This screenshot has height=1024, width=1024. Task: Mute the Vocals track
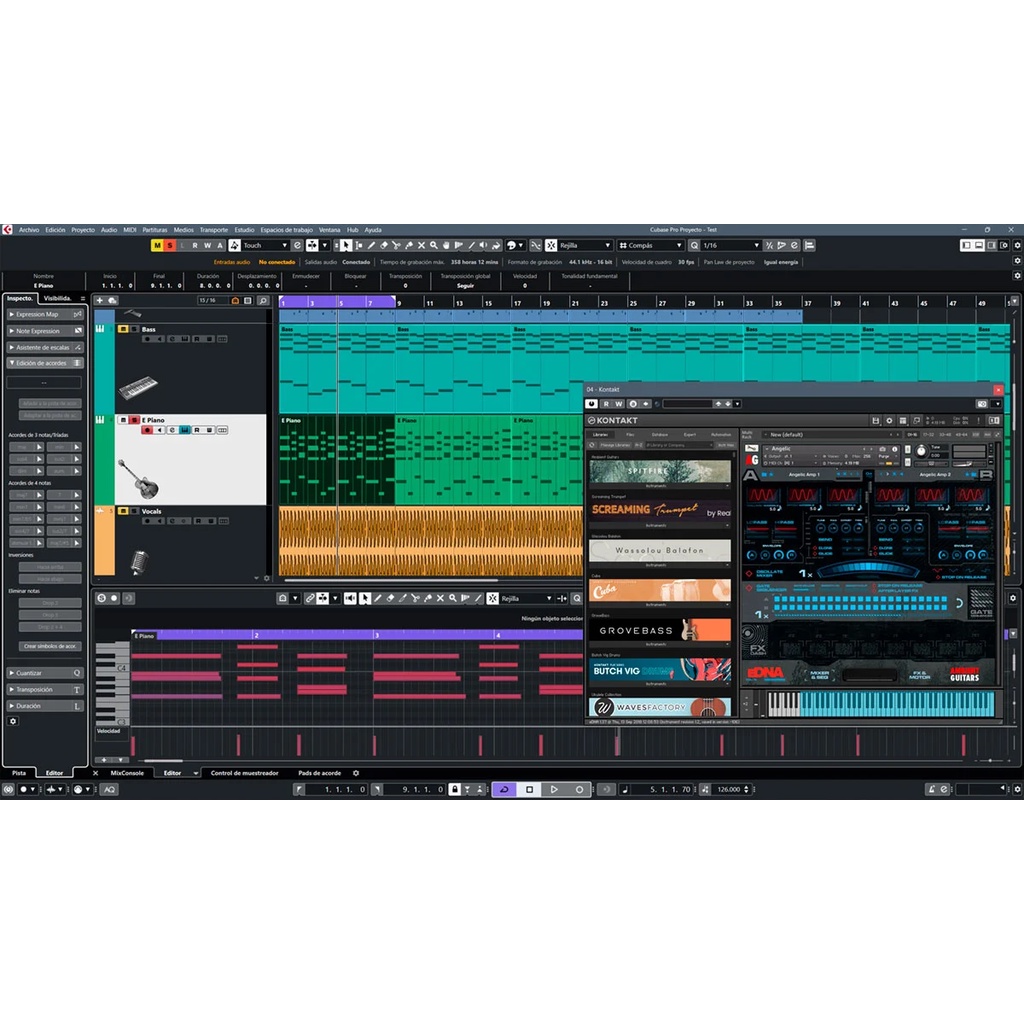123,511
